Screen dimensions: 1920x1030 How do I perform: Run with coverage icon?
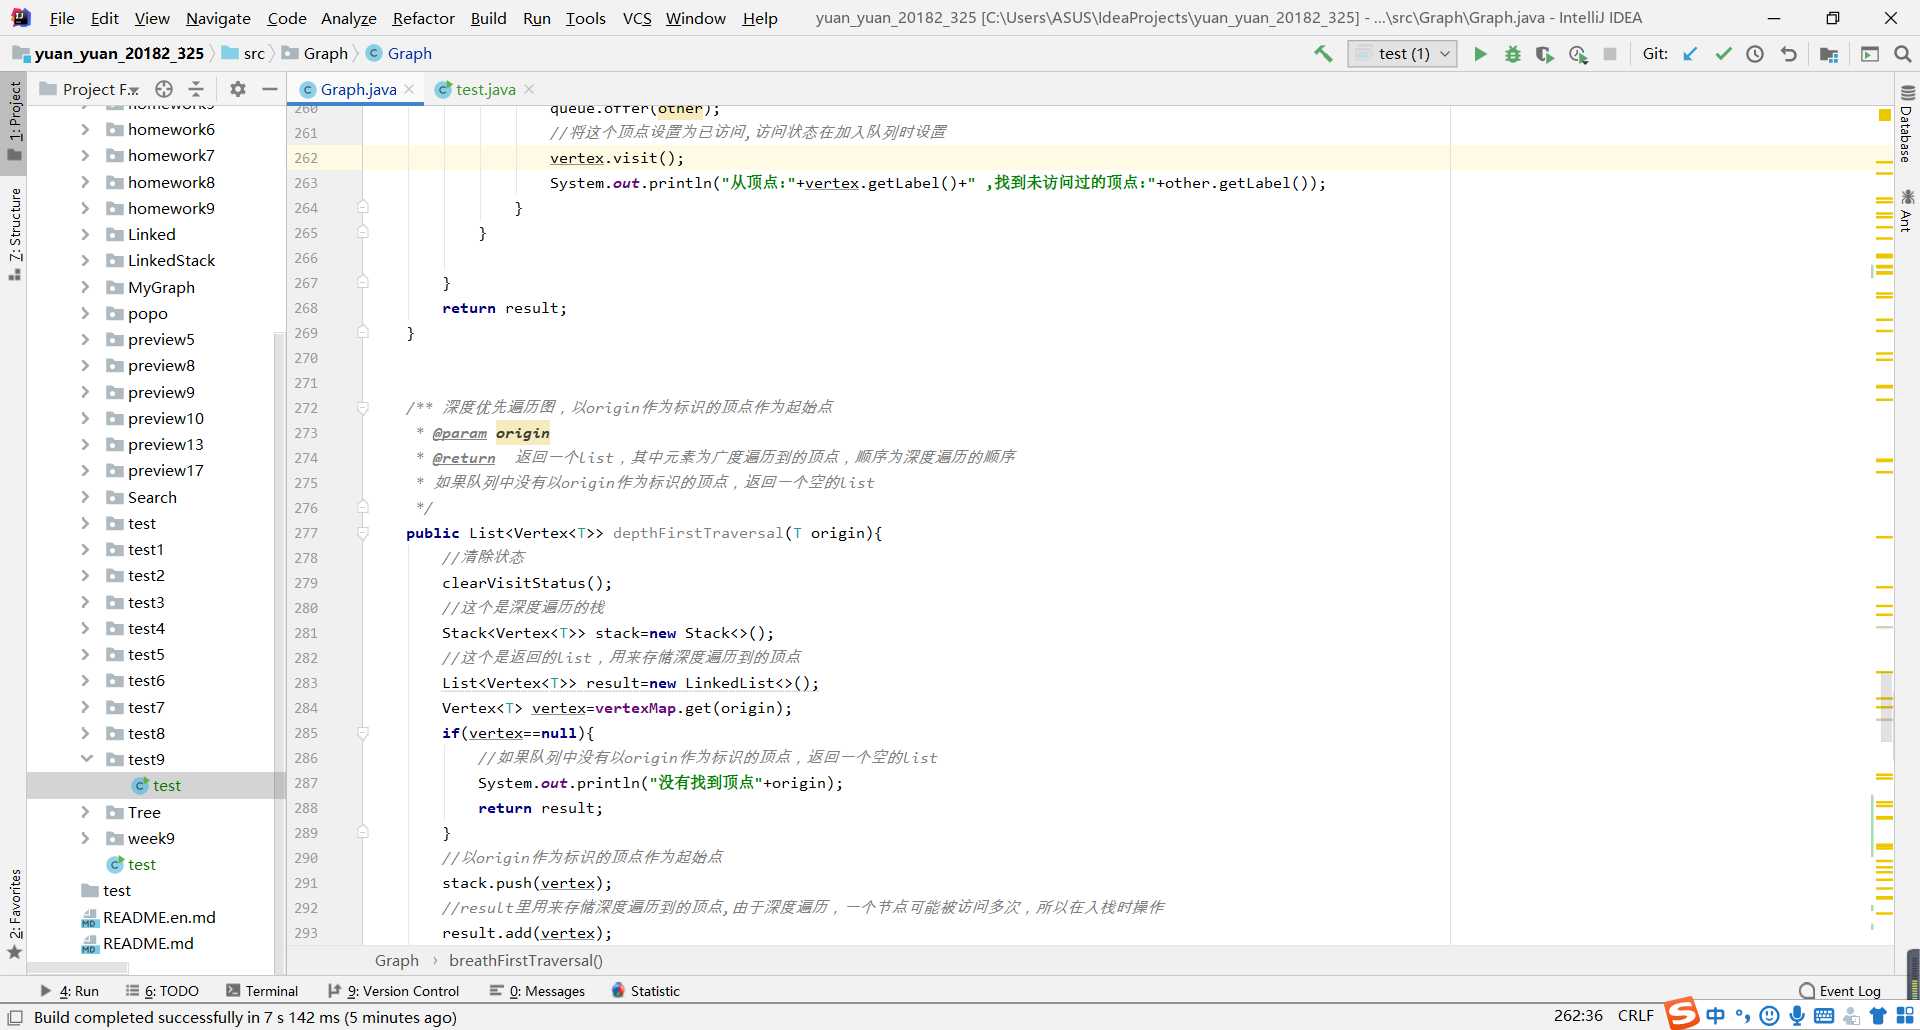[1545, 54]
